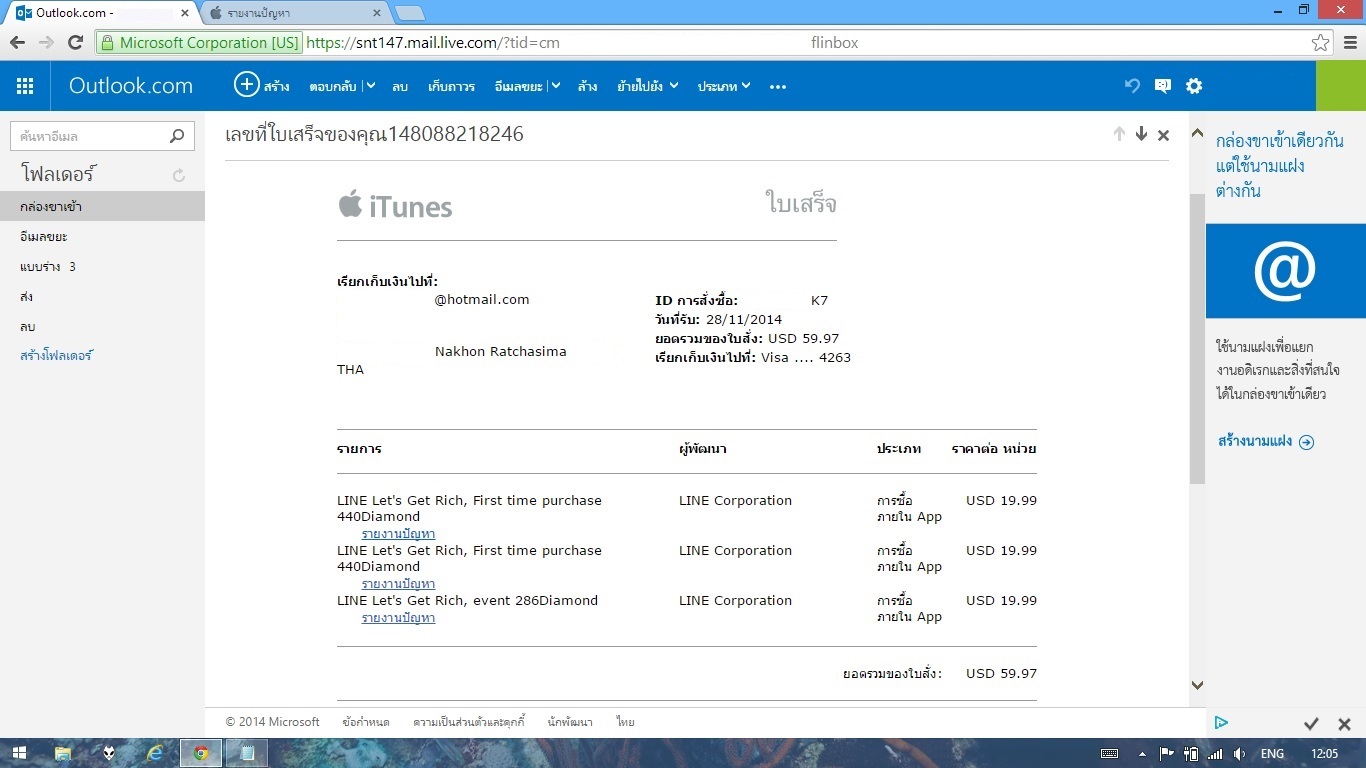Click the iTunes logo in receipt
This screenshot has width=1366, height=768.
click(395, 206)
